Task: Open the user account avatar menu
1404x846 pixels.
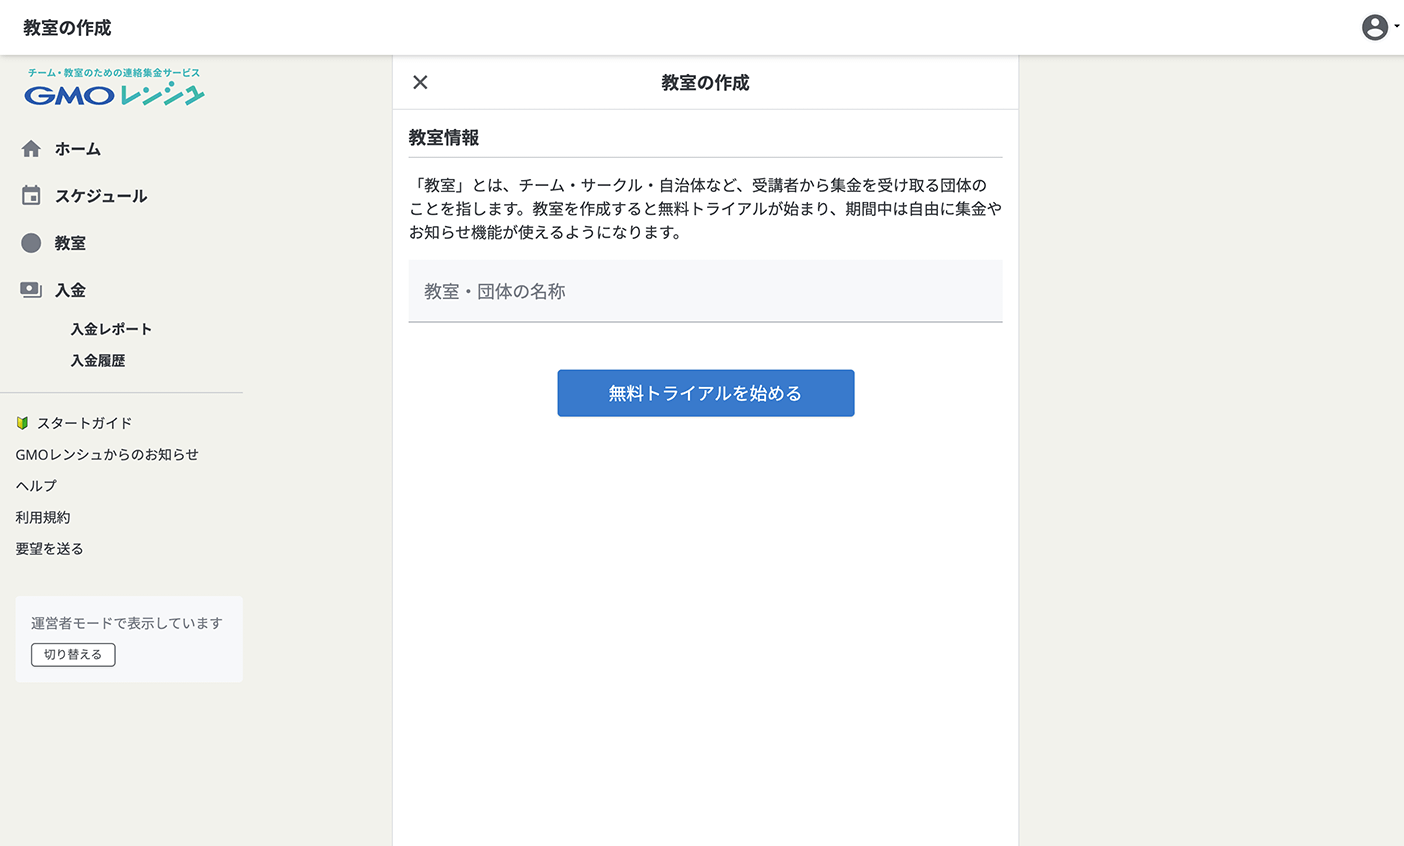Action: tap(1376, 27)
